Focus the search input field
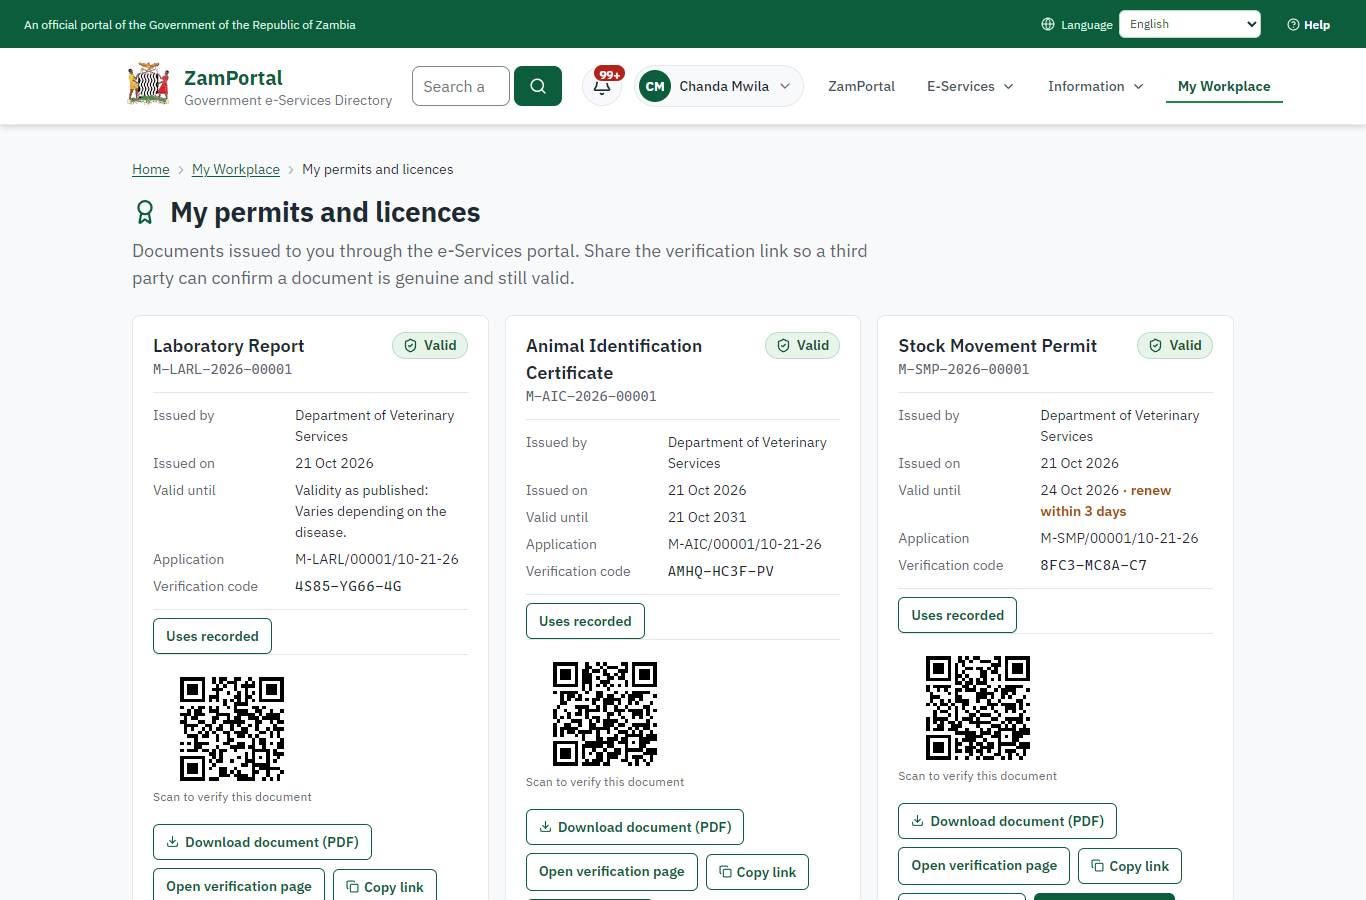The height and width of the screenshot is (900, 1366). [461, 86]
